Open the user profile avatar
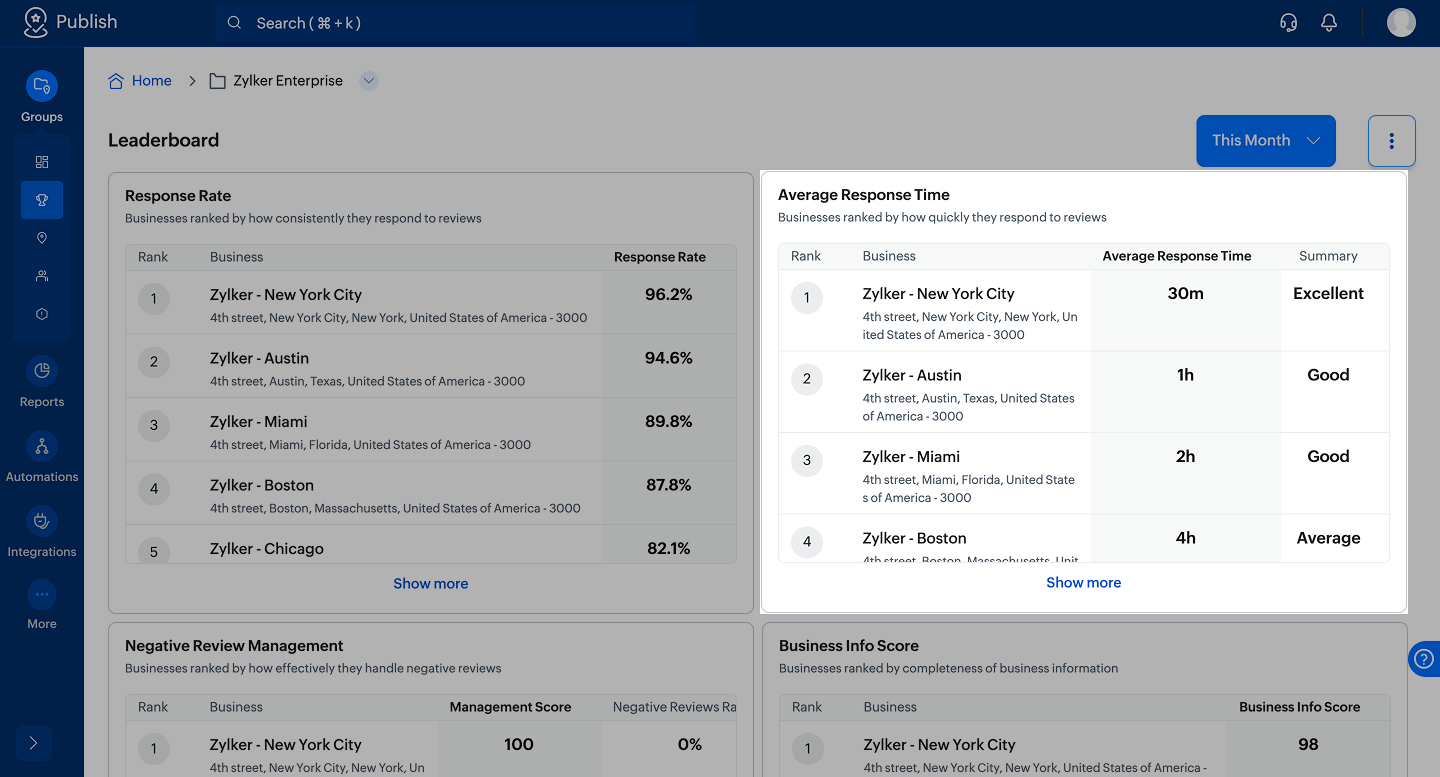 click(x=1401, y=23)
